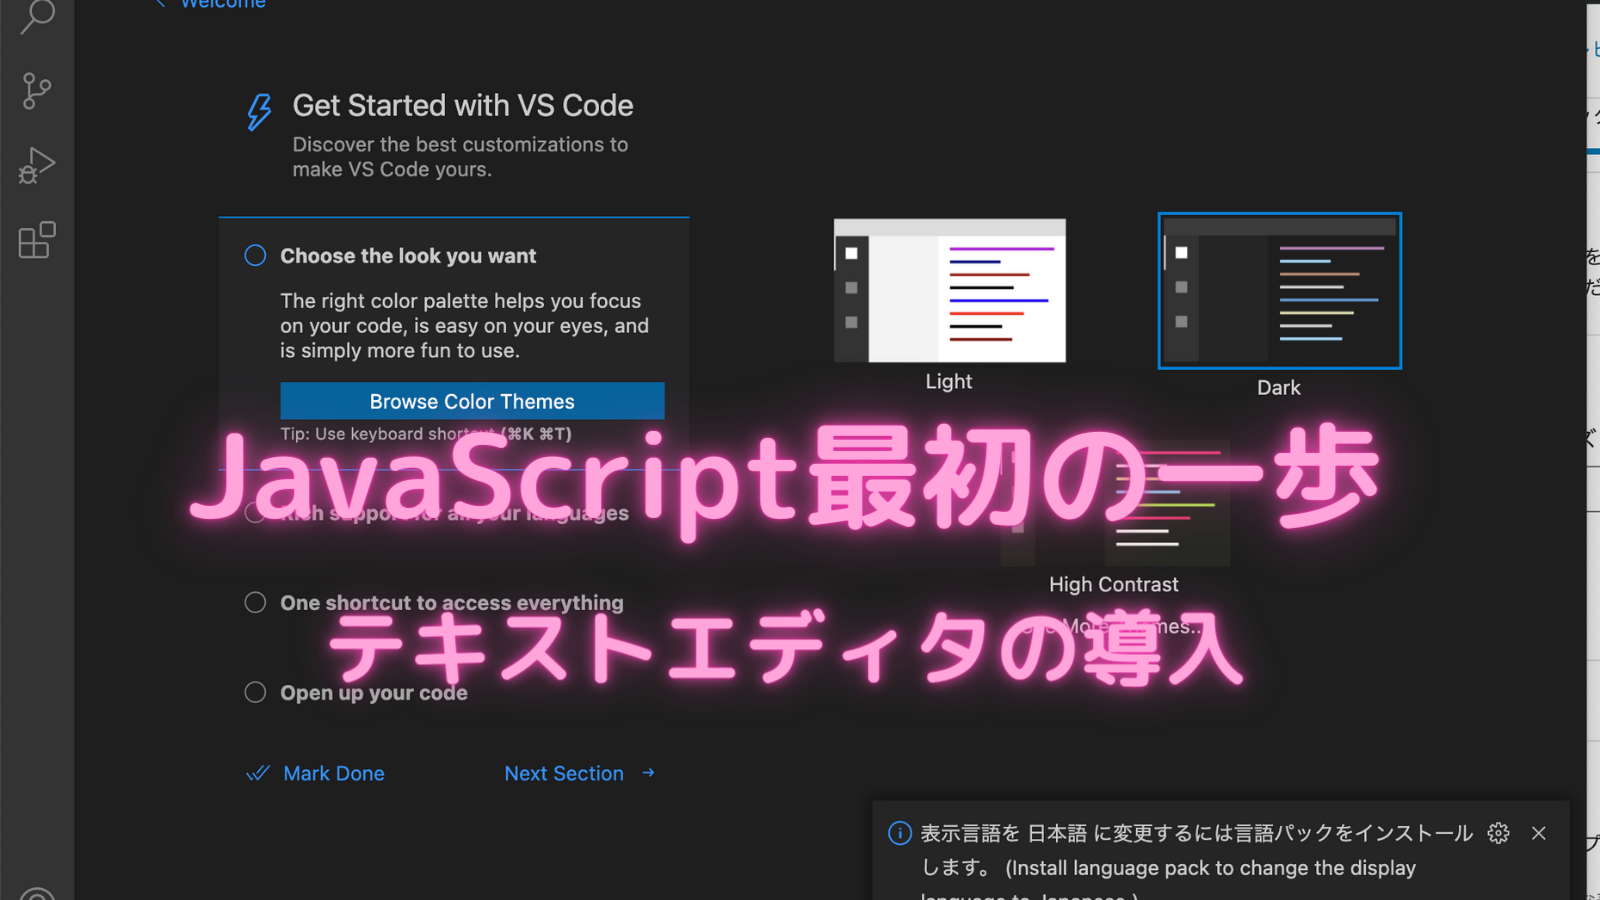
Task: Open Extensions view icon
Action: tap(37, 241)
